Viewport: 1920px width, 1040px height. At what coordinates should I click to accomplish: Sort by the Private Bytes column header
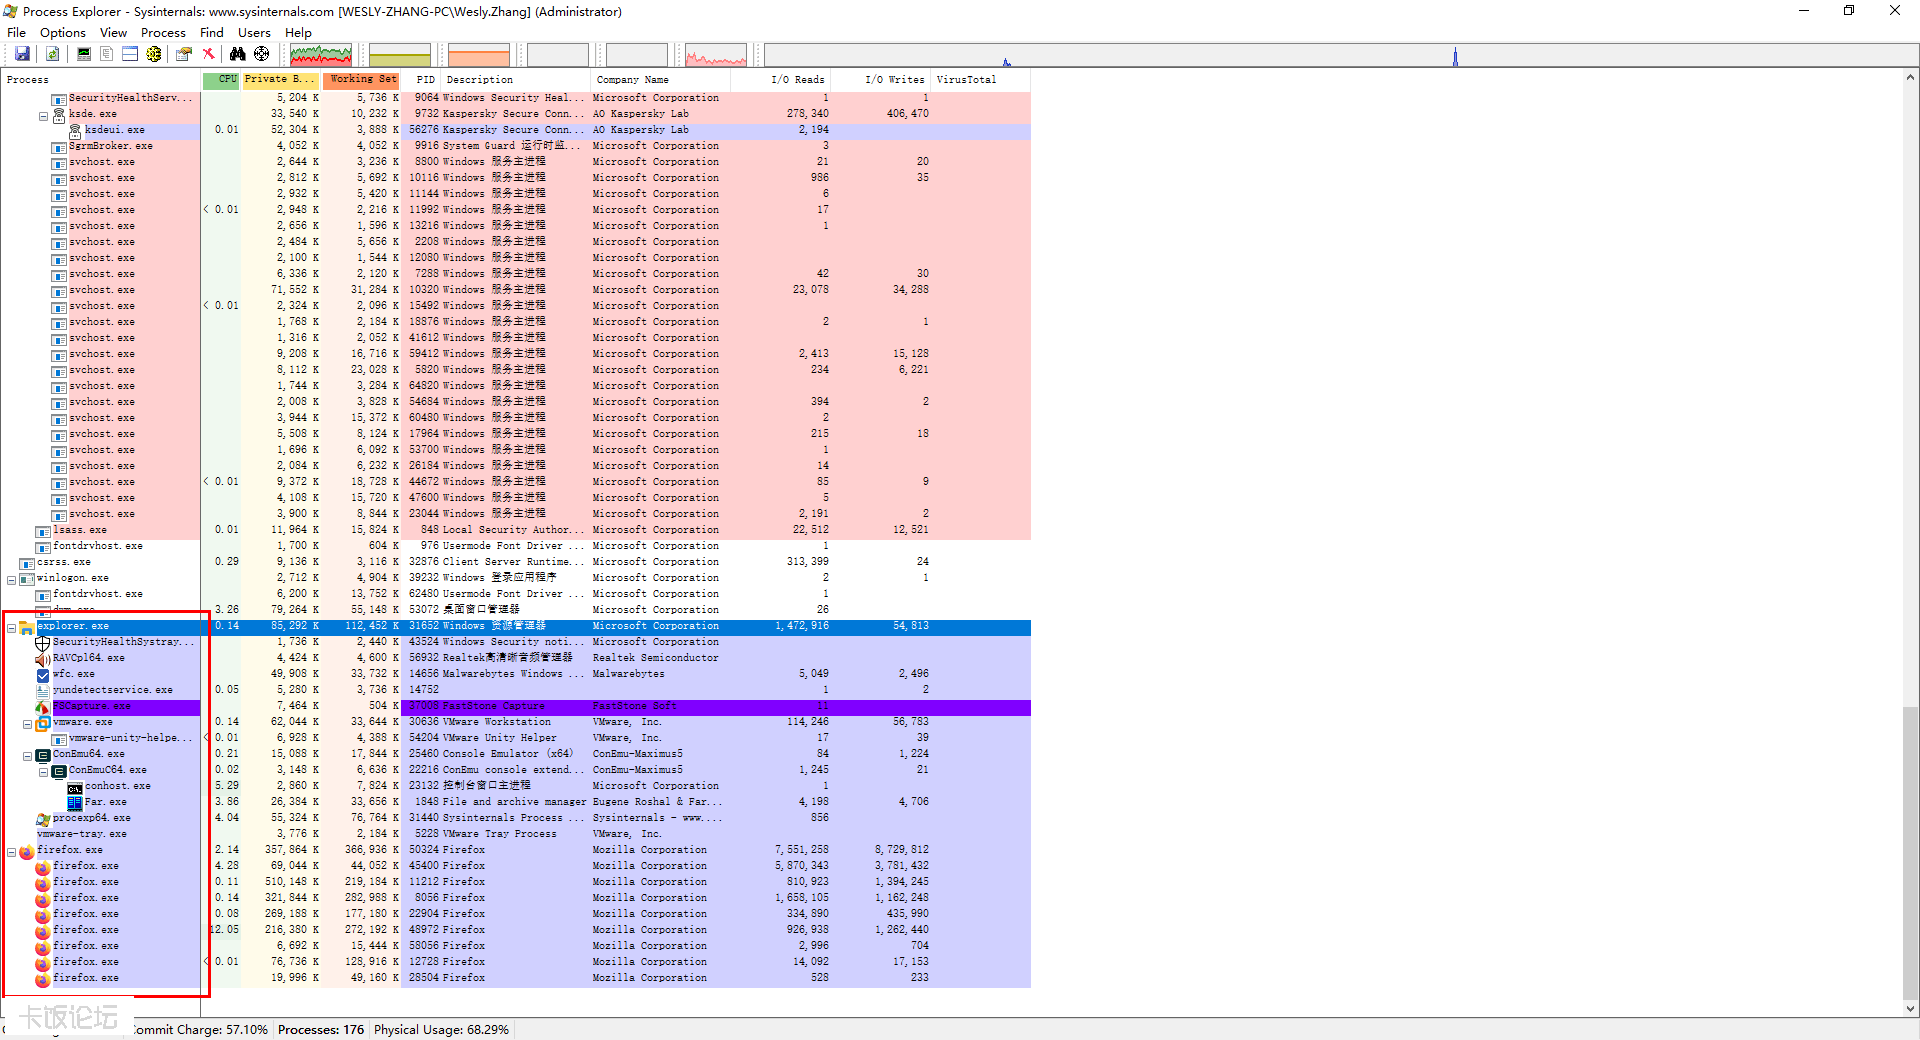coord(280,80)
